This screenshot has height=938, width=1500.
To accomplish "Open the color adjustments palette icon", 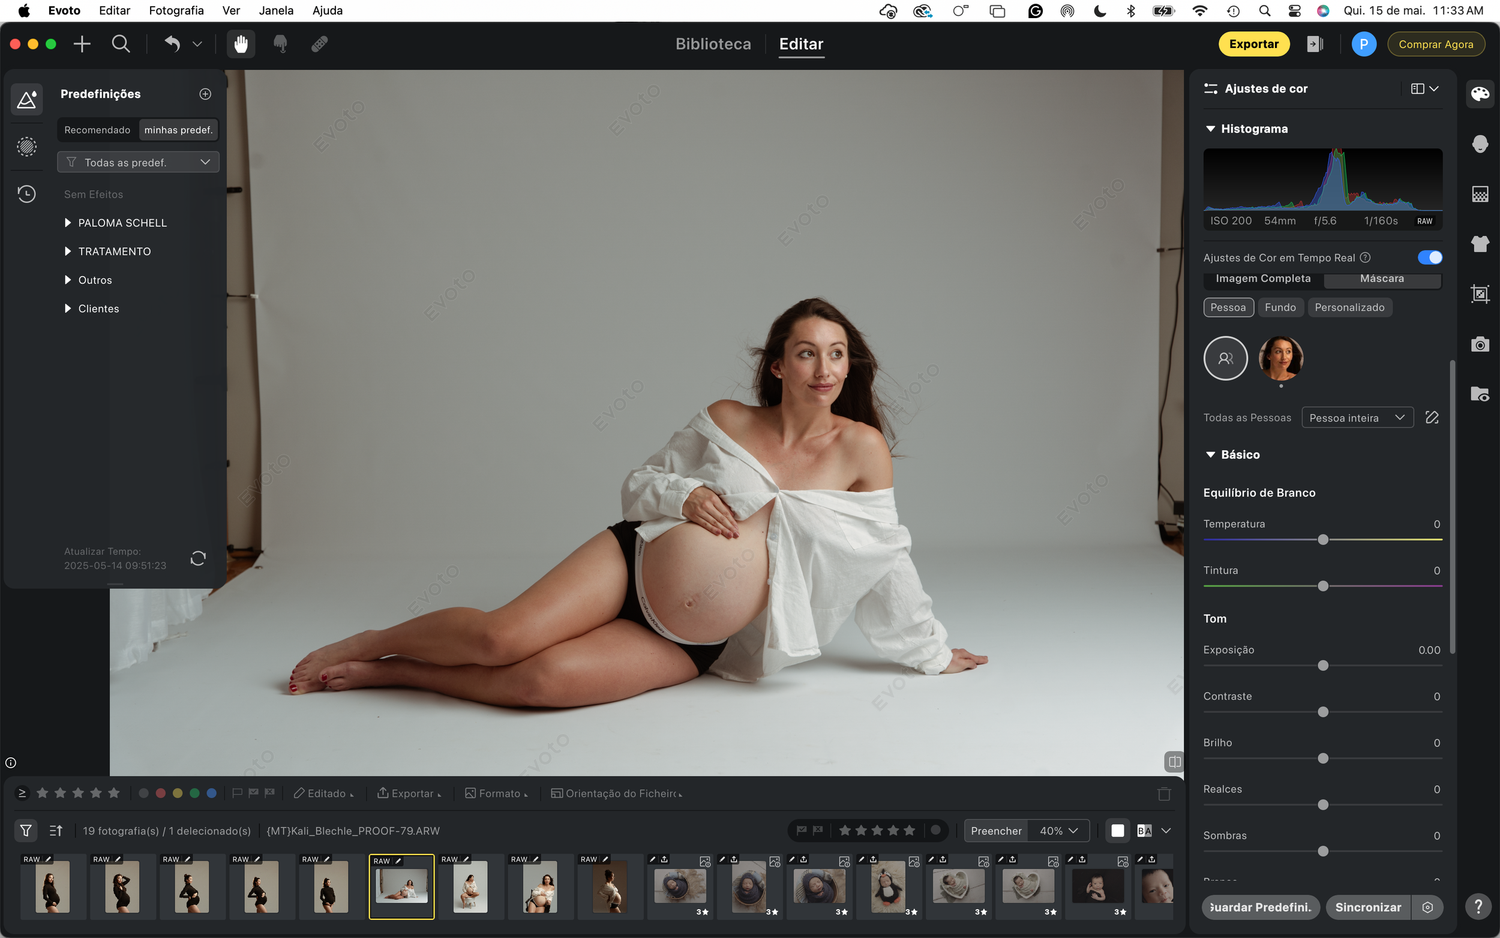I will pyautogui.click(x=1480, y=93).
